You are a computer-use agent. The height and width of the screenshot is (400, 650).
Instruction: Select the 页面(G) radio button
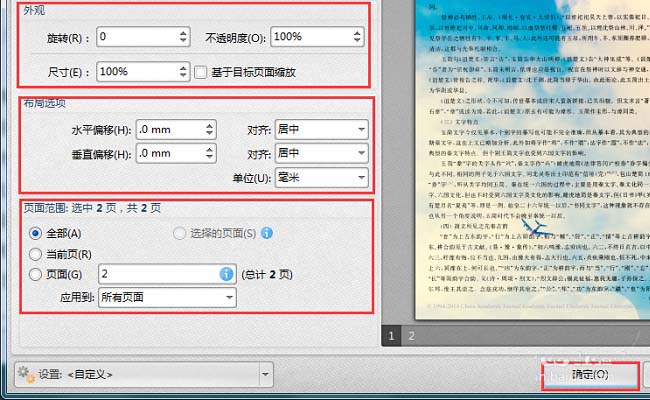point(35,274)
